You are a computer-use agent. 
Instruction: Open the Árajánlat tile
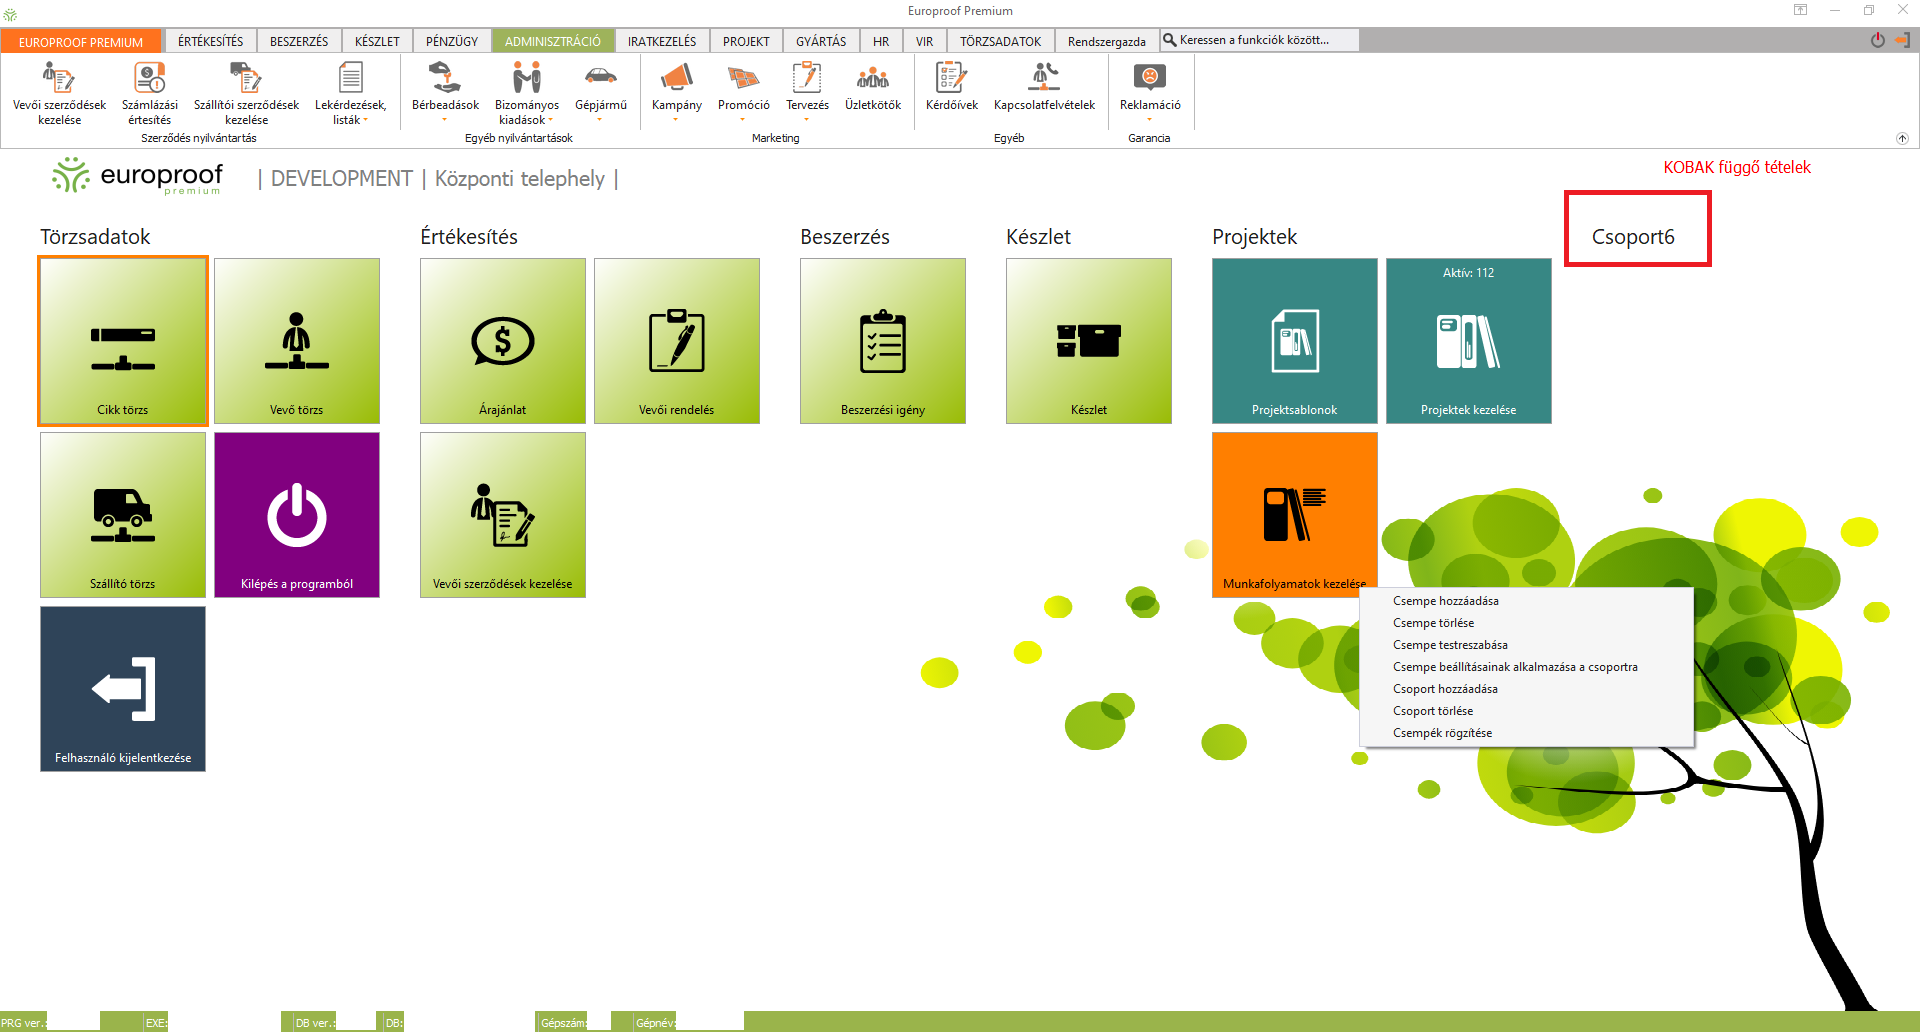click(502, 341)
